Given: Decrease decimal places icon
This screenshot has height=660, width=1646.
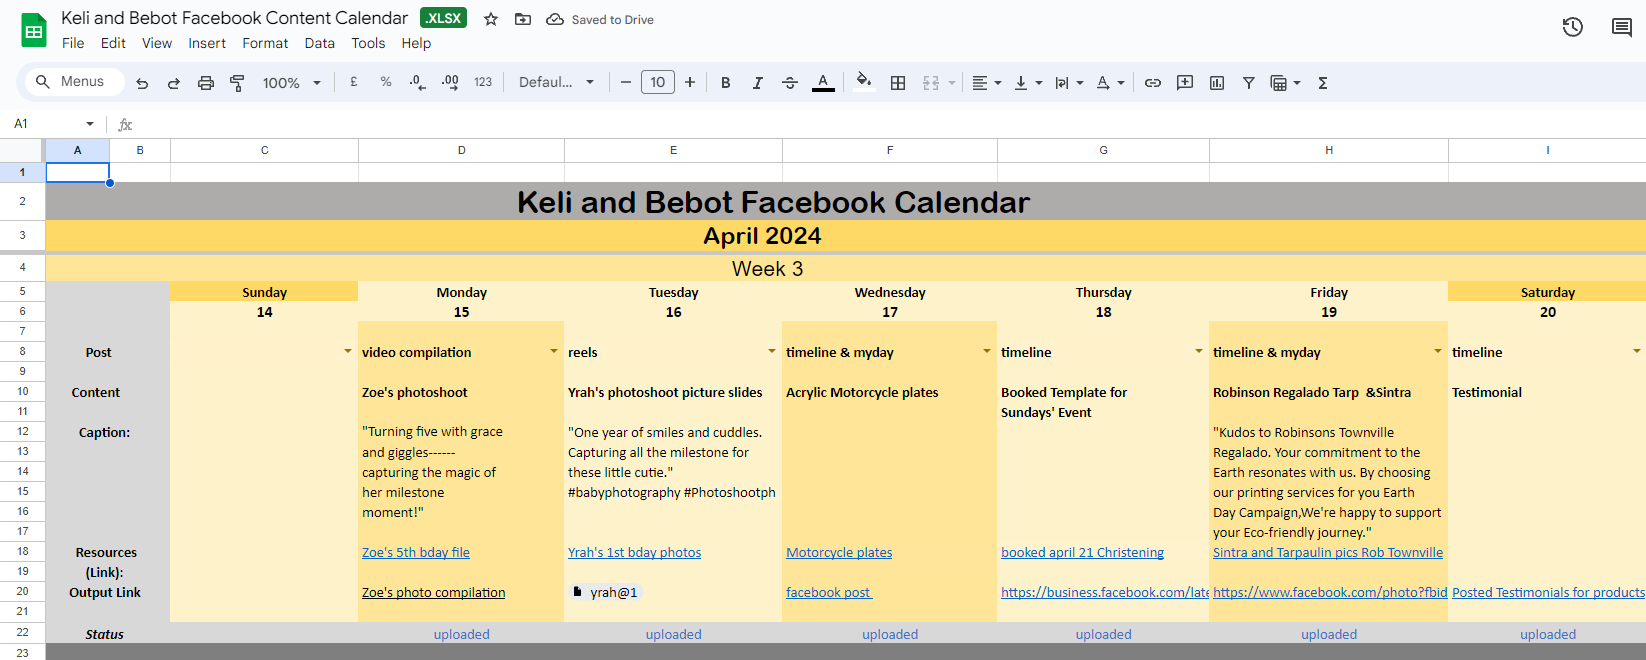Looking at the screenshot, I should coord(418,82).
